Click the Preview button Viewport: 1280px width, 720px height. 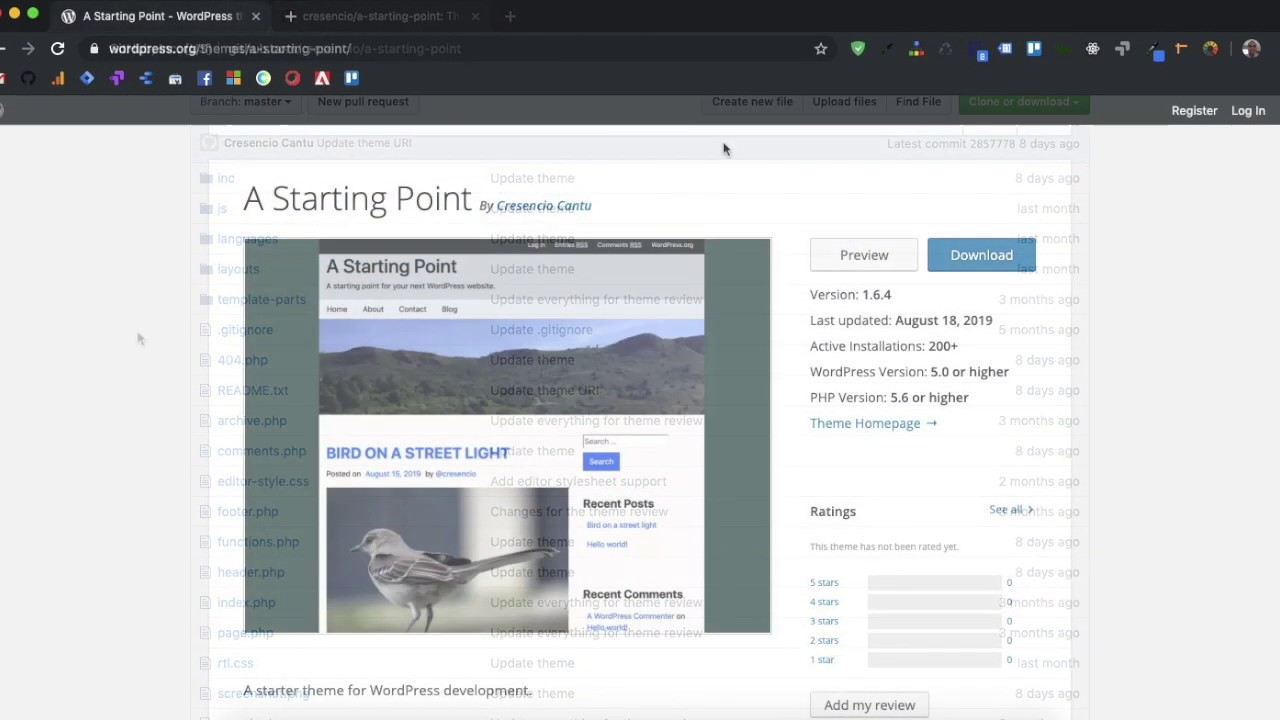click(x=864, y=255)
